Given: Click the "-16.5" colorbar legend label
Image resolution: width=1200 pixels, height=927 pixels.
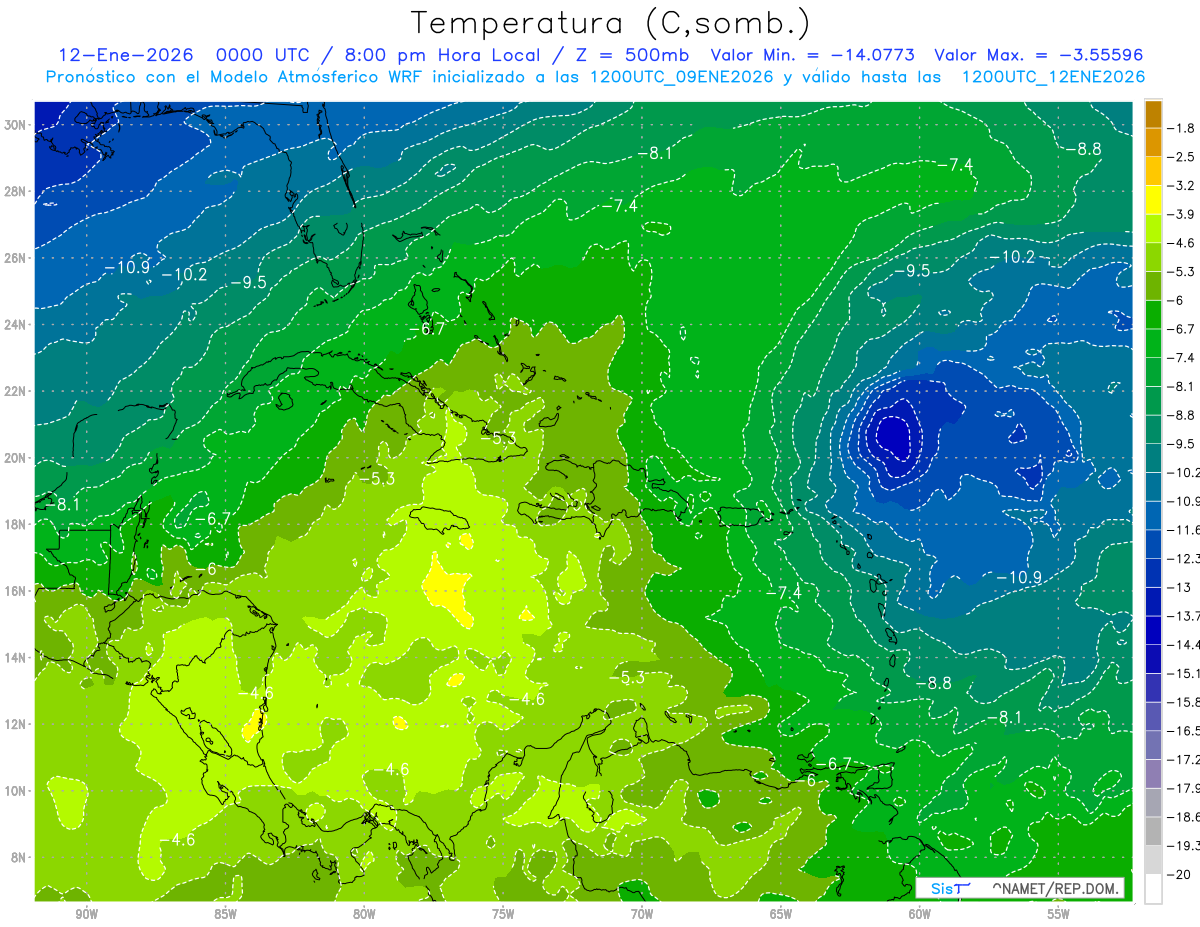Looking at the screenshot, I should 1182,731.
